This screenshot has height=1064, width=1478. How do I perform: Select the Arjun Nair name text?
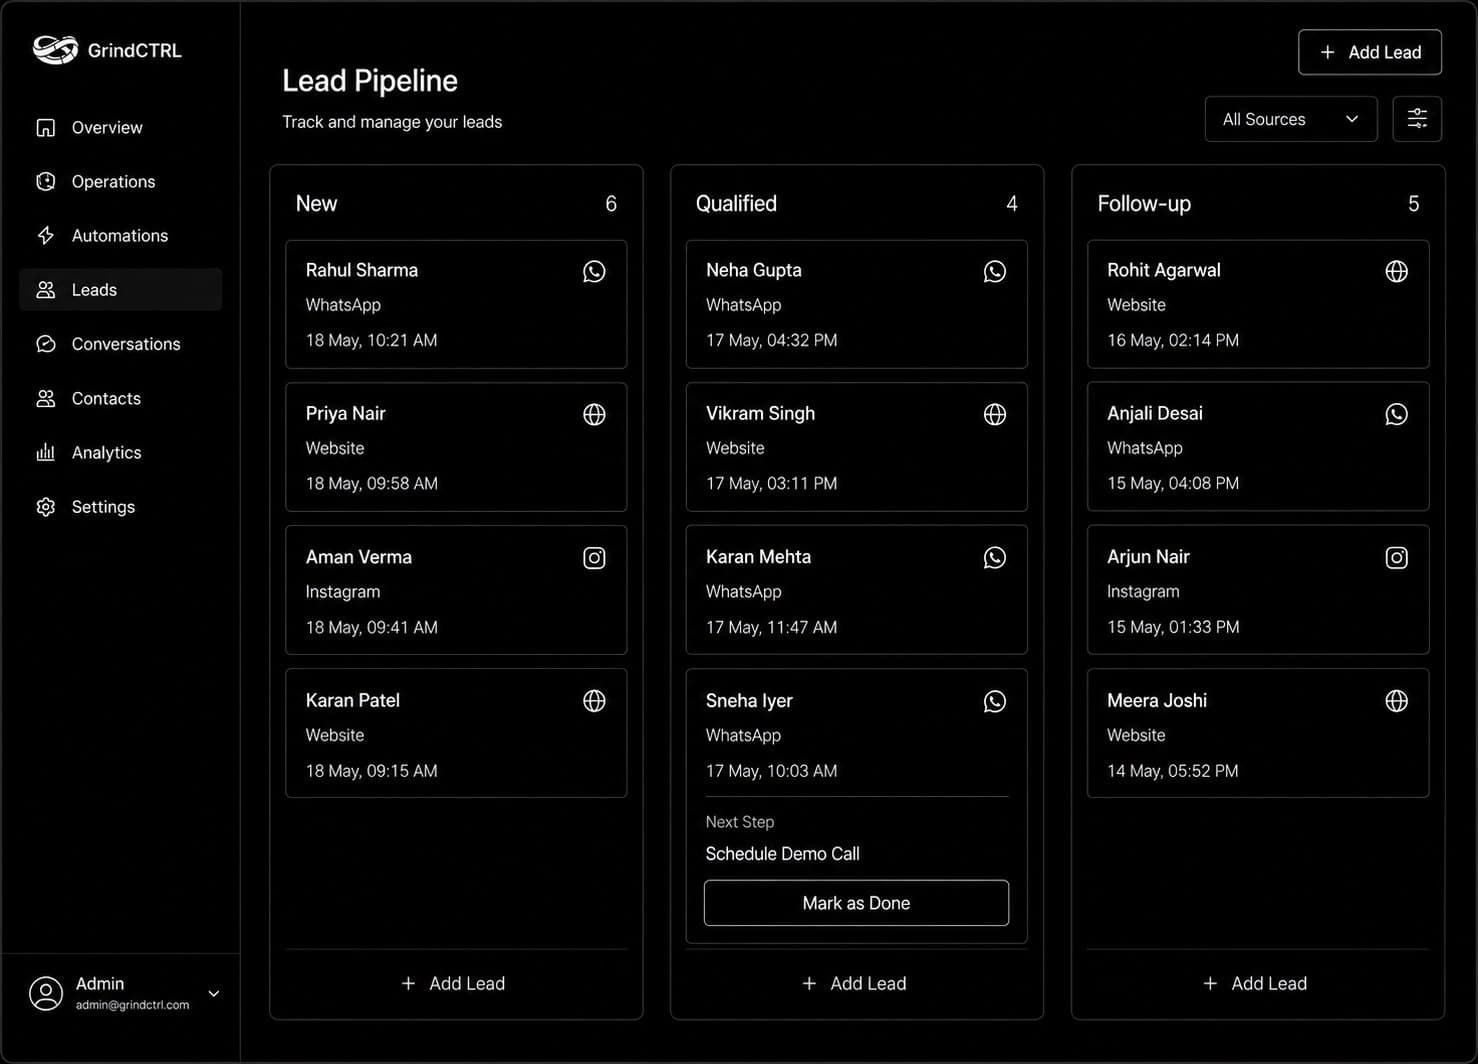(1148, 557)
